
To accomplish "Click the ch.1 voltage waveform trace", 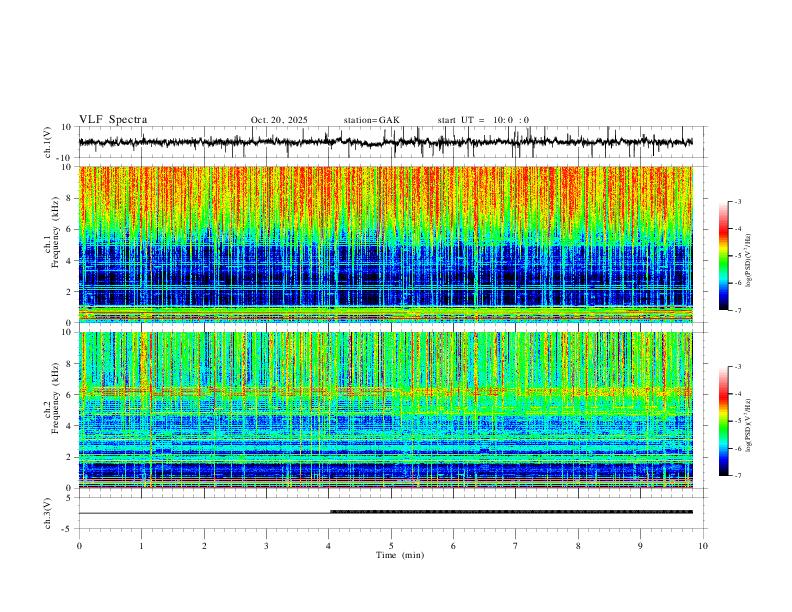I will 385,142.
